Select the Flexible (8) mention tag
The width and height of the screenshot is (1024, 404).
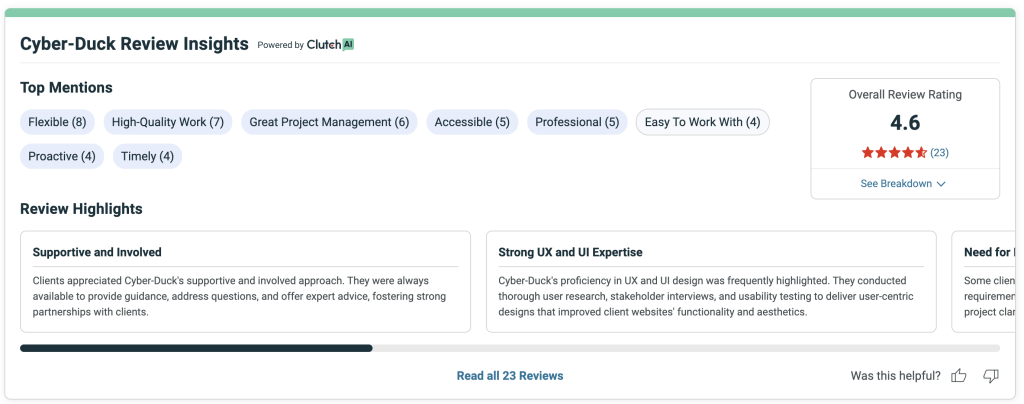57,122
